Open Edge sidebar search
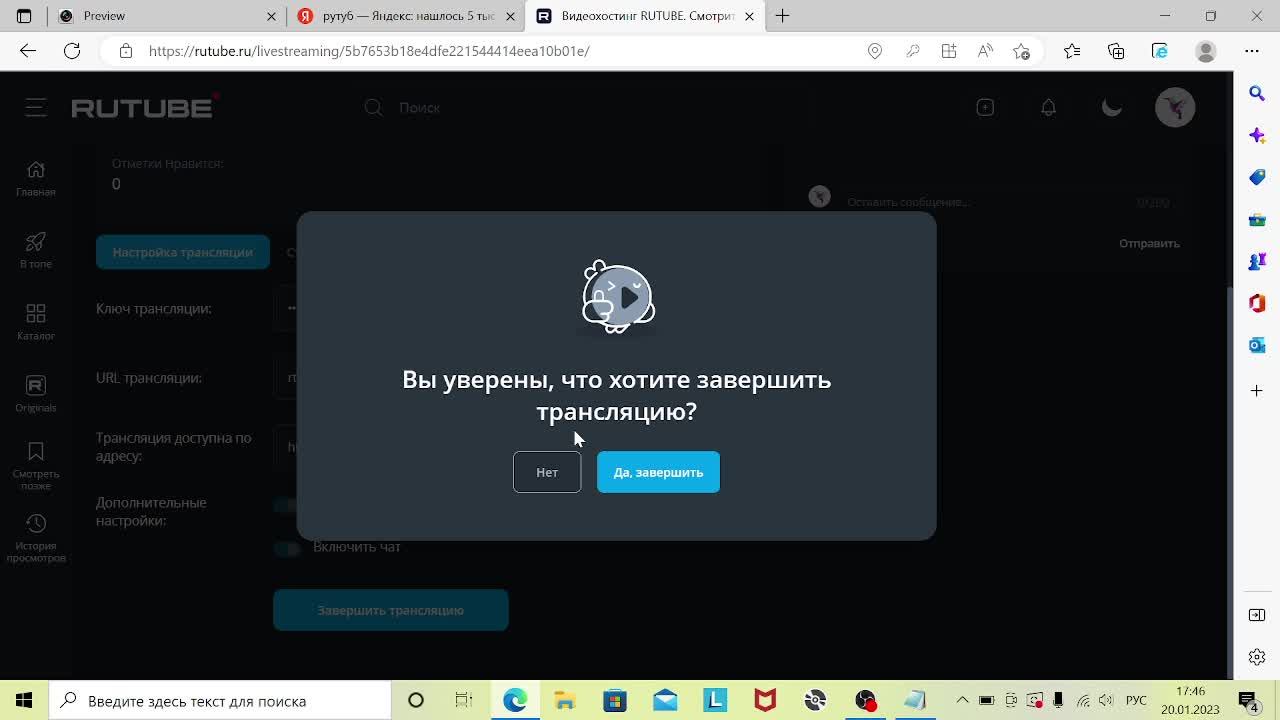 point(1257,93)
